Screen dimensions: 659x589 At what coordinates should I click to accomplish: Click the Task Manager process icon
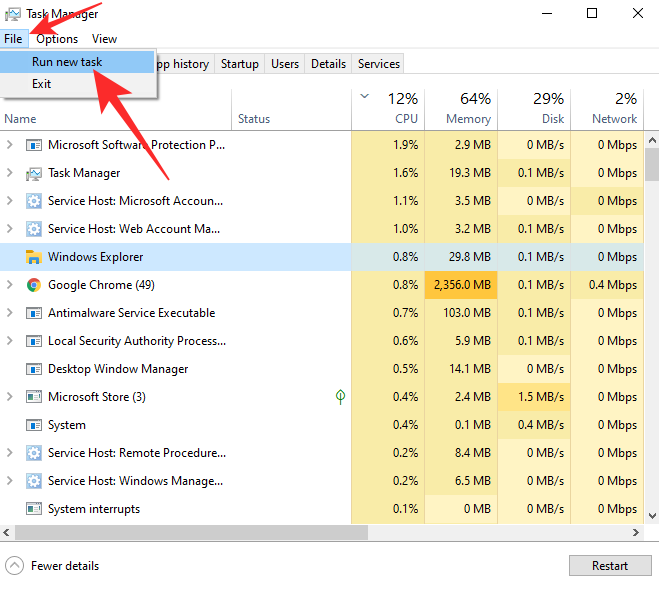pyautogui.click(x=33, y=173)
